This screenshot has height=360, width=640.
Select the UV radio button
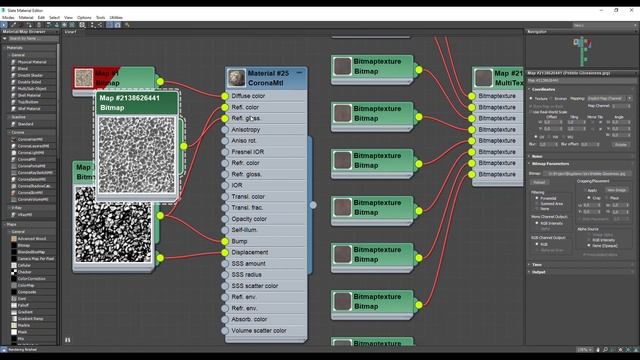pyautogui.click(x=536, y=137)
